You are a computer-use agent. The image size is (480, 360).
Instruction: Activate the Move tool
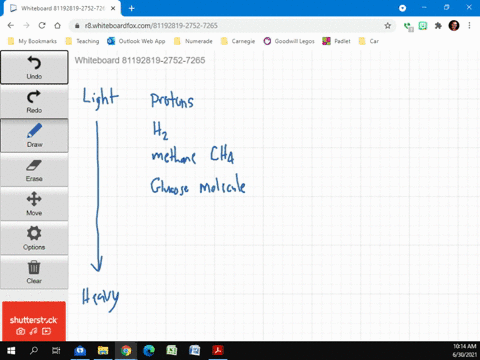(x=34, y=204)
